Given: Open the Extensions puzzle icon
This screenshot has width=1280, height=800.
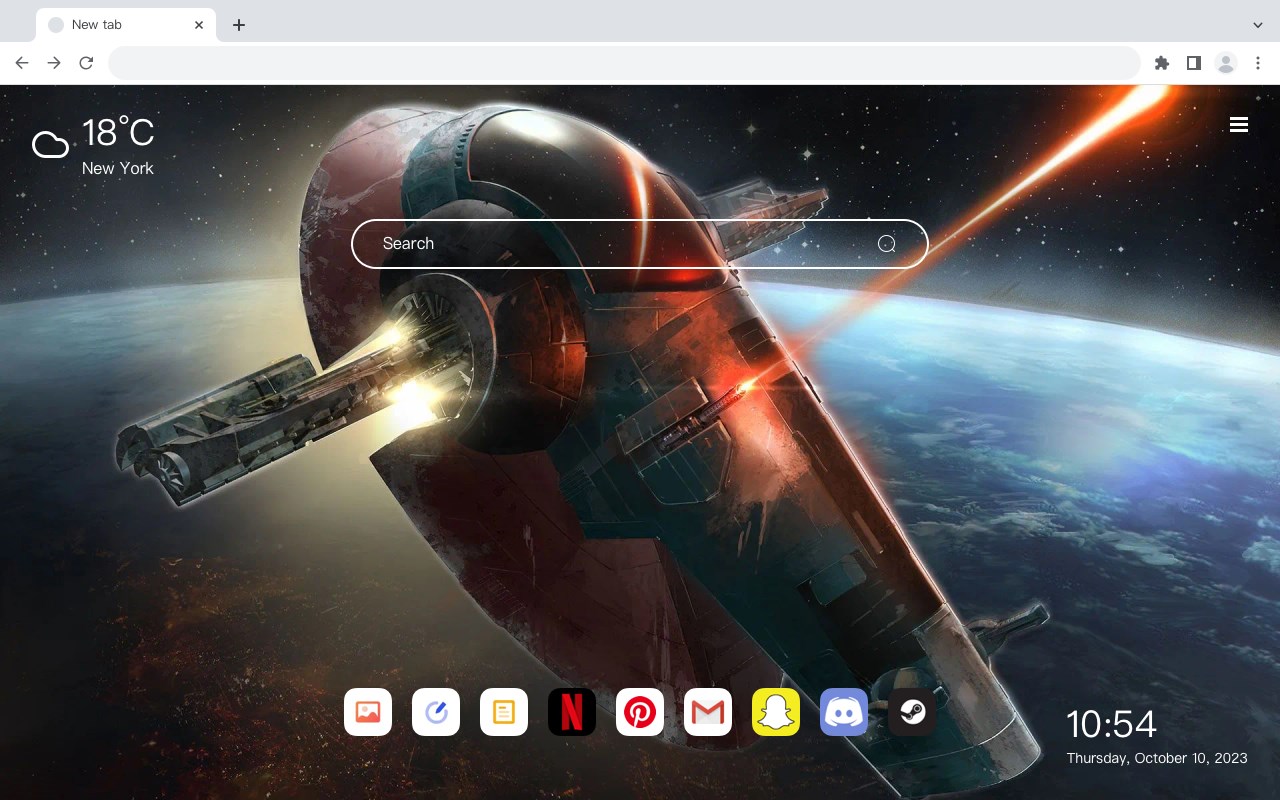Looking at the screenshot, I should 1161,63.
